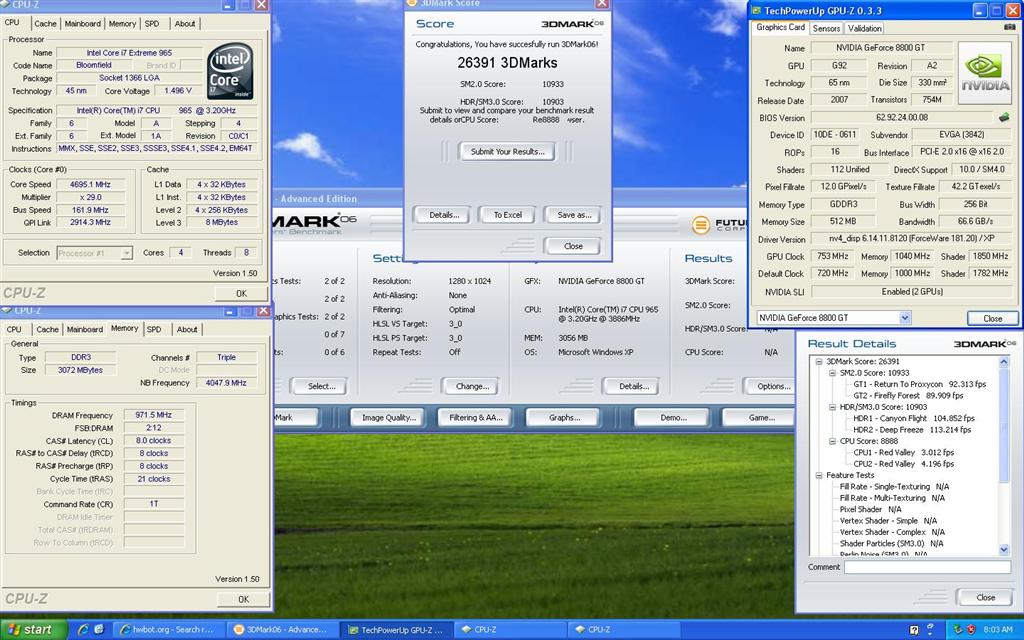Click Demo button in 3DMark06
Viewport: 1024px width, 640px height.
[x=673, y=418]
